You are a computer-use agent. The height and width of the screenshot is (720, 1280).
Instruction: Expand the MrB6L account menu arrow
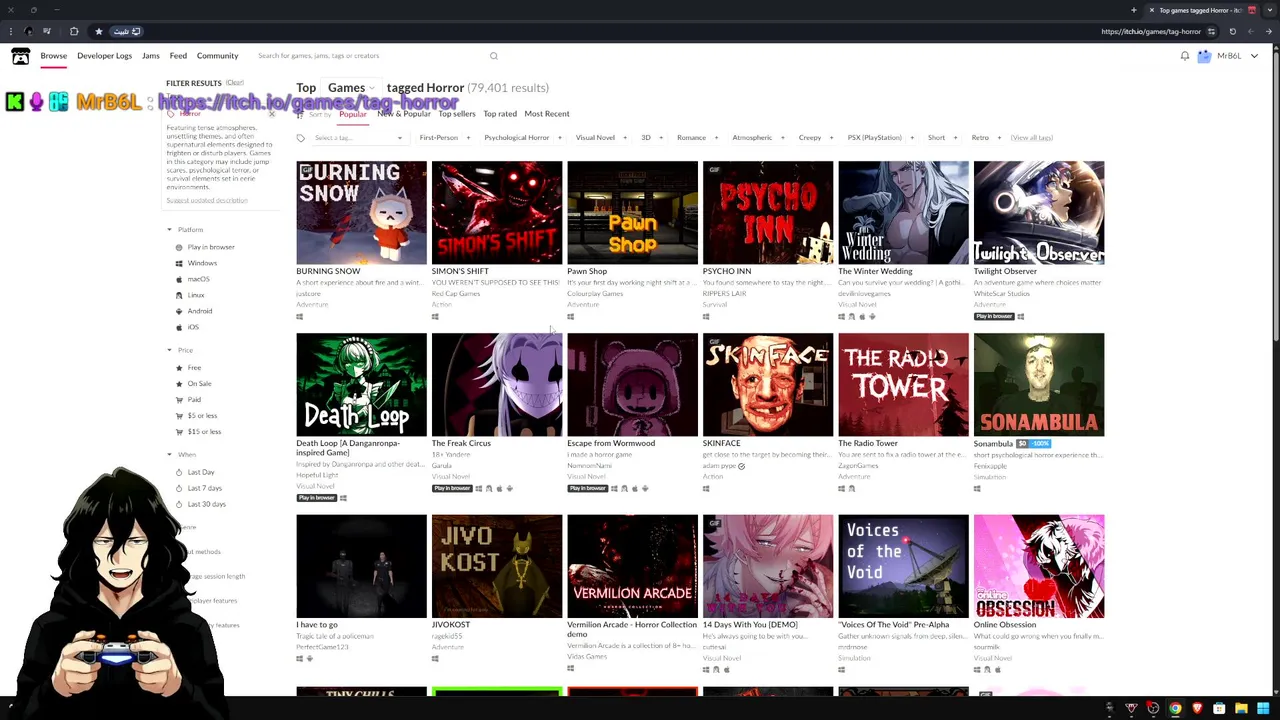(1254, 56)
